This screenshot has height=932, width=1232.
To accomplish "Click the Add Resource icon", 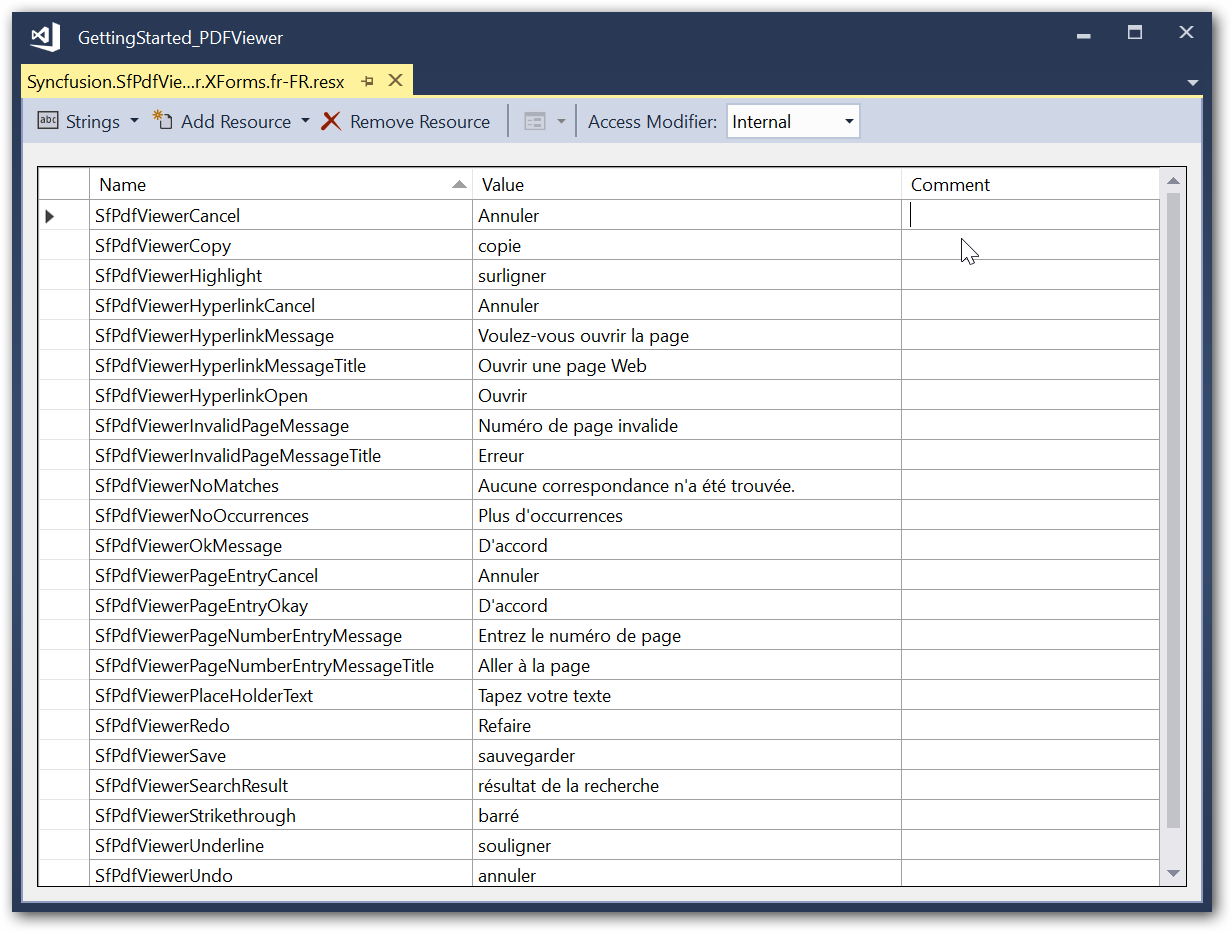I will tap(162, 121).
